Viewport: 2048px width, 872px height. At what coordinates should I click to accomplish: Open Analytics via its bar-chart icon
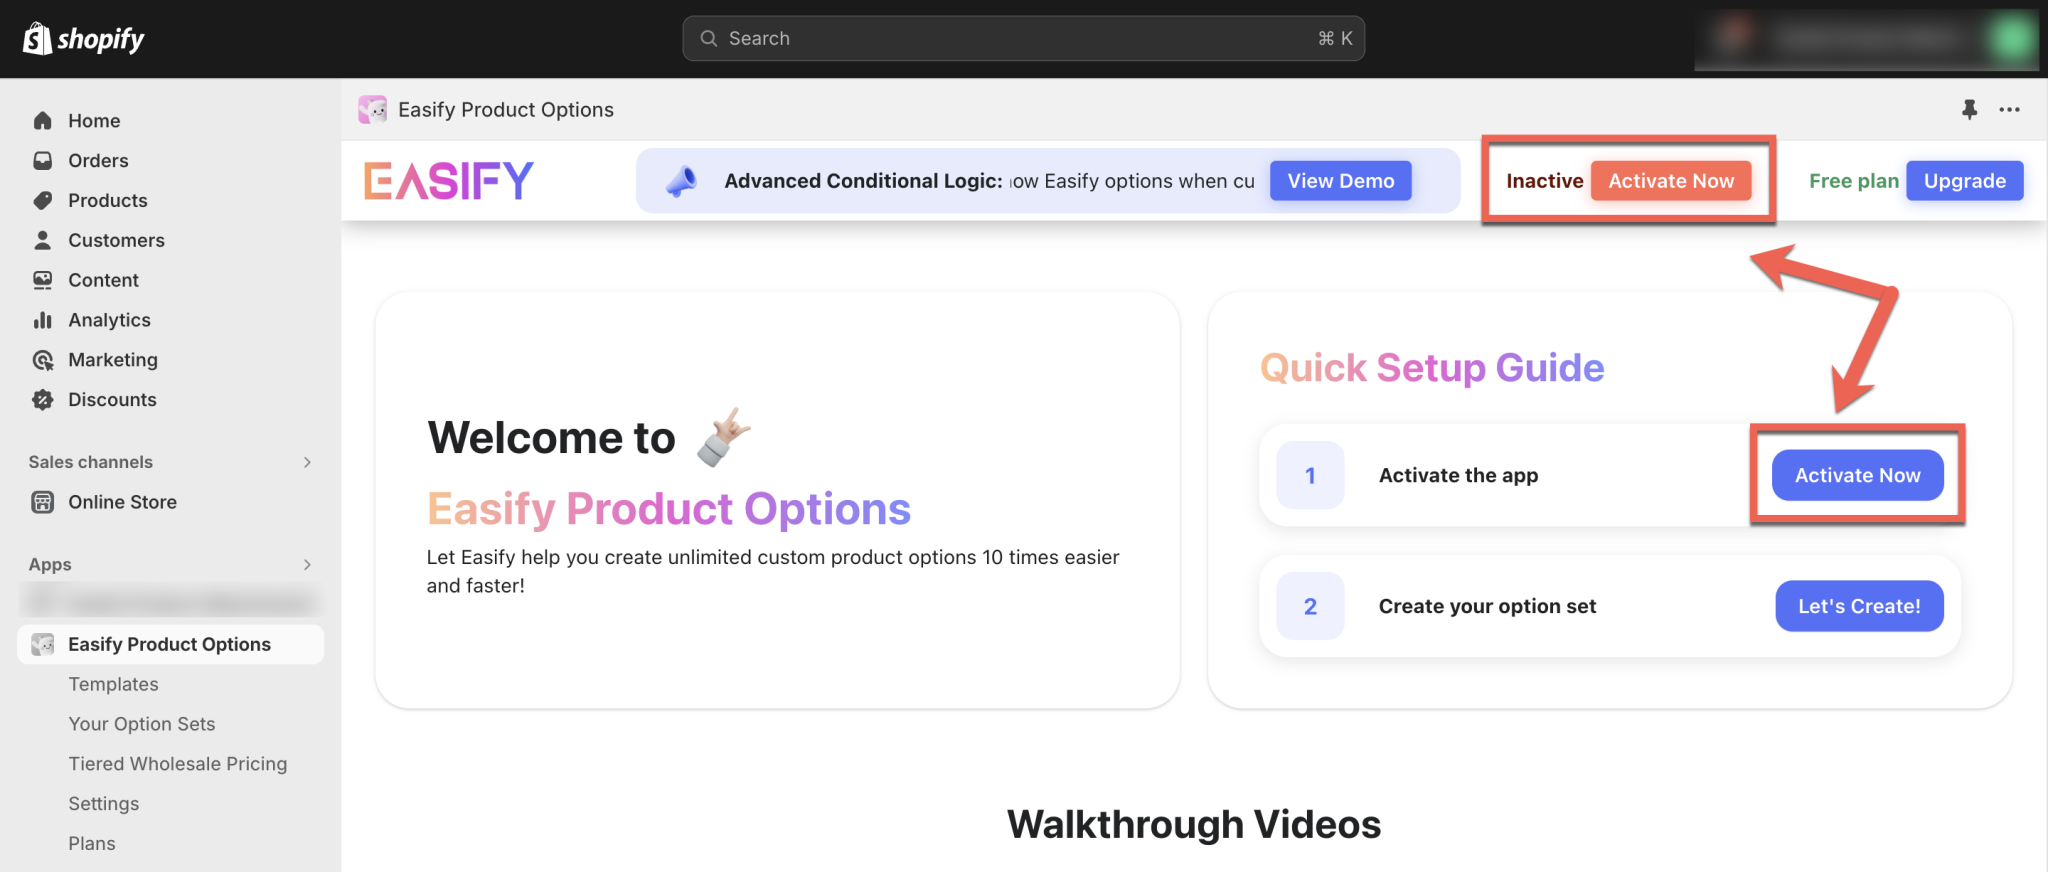[43, 320]
